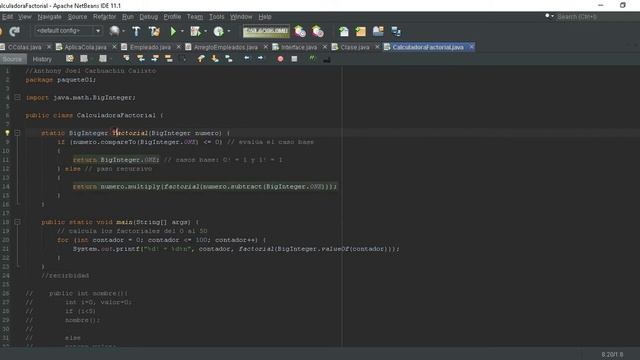Expand the Debug Project dropdown arrow
This screenshot has width=640, height=360.
[x=205, y=31]
